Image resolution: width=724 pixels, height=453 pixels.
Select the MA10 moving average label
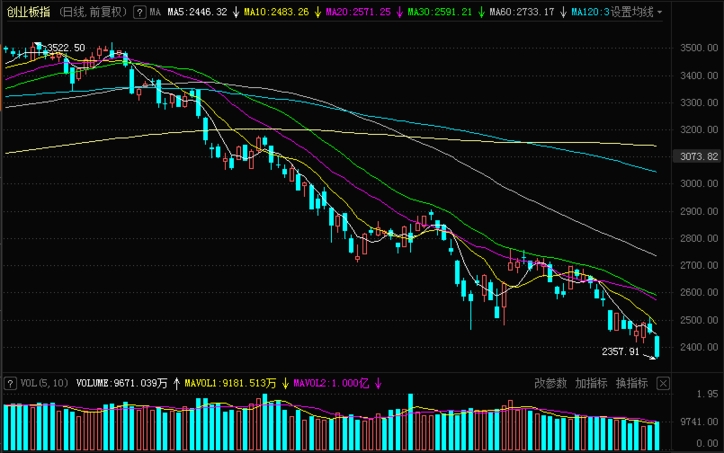click(x=274, y=12)
